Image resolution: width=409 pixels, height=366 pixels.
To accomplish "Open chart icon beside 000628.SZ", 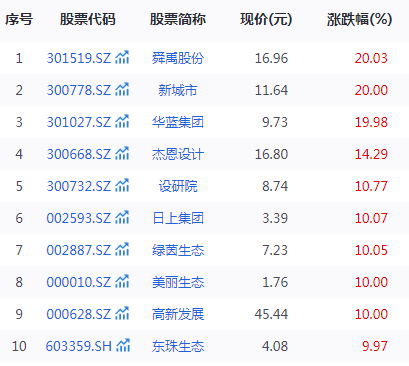I will [x=122, y=314].
